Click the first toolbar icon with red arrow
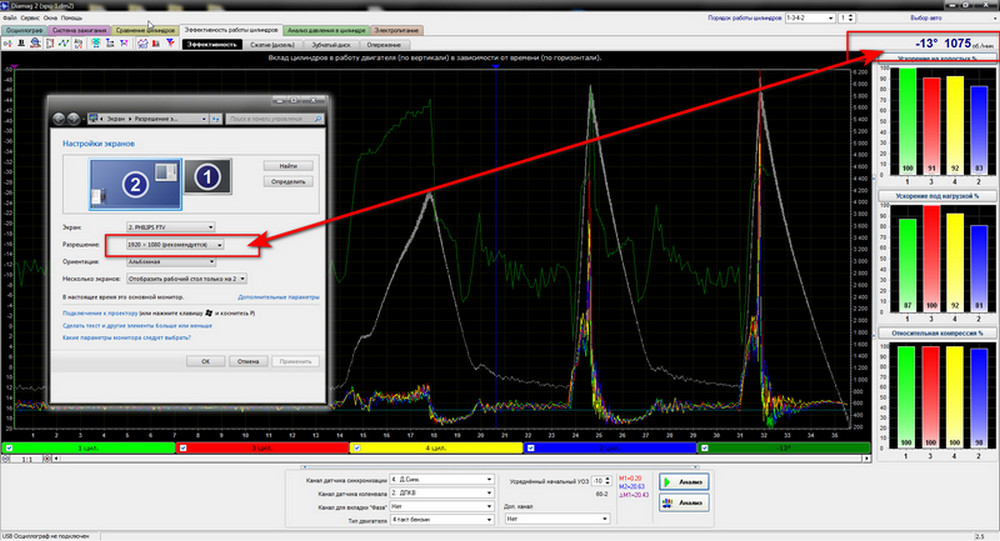 [x=8, y=43]
